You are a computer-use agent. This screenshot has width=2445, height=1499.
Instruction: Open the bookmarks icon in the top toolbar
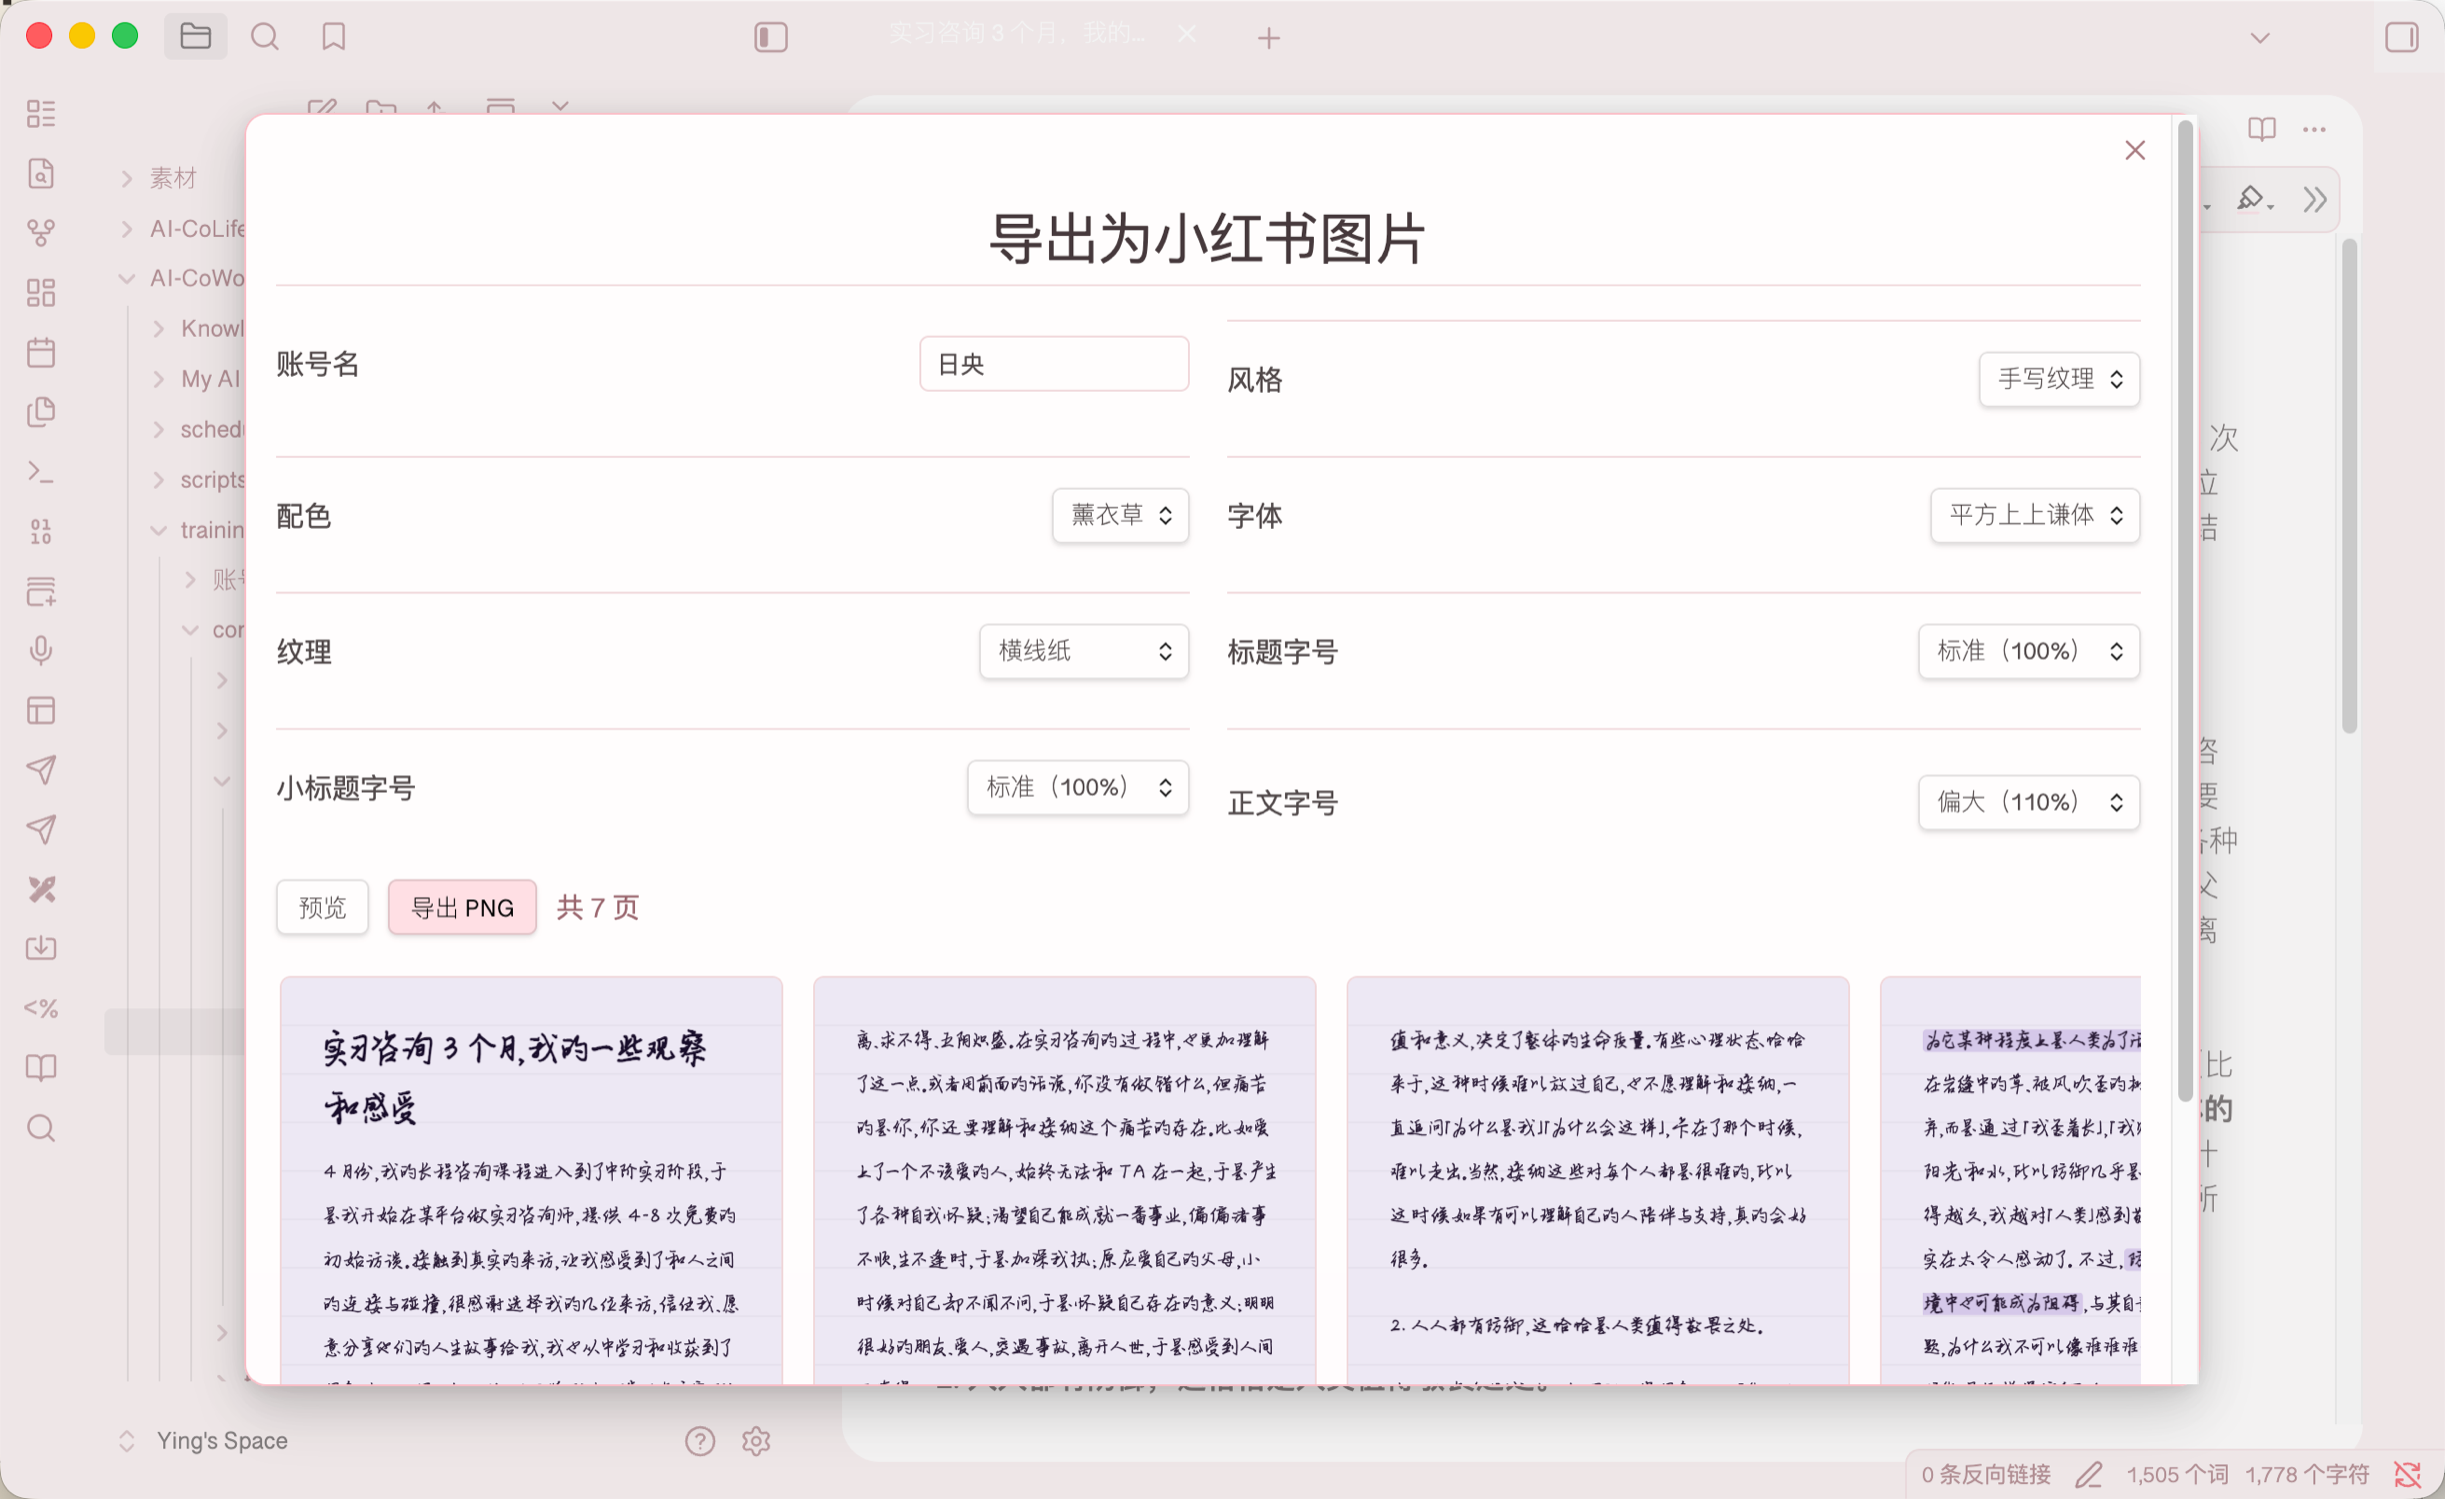click(334, 37)
